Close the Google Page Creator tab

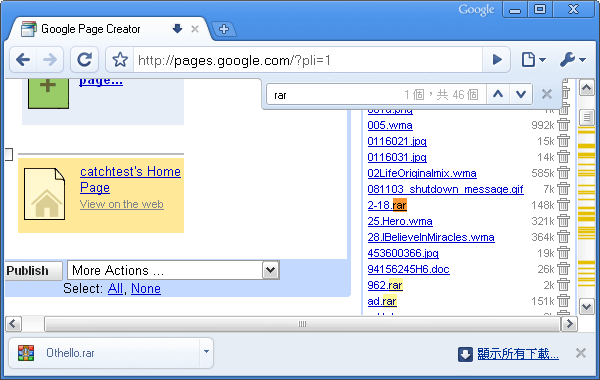(x=195, y=29)
